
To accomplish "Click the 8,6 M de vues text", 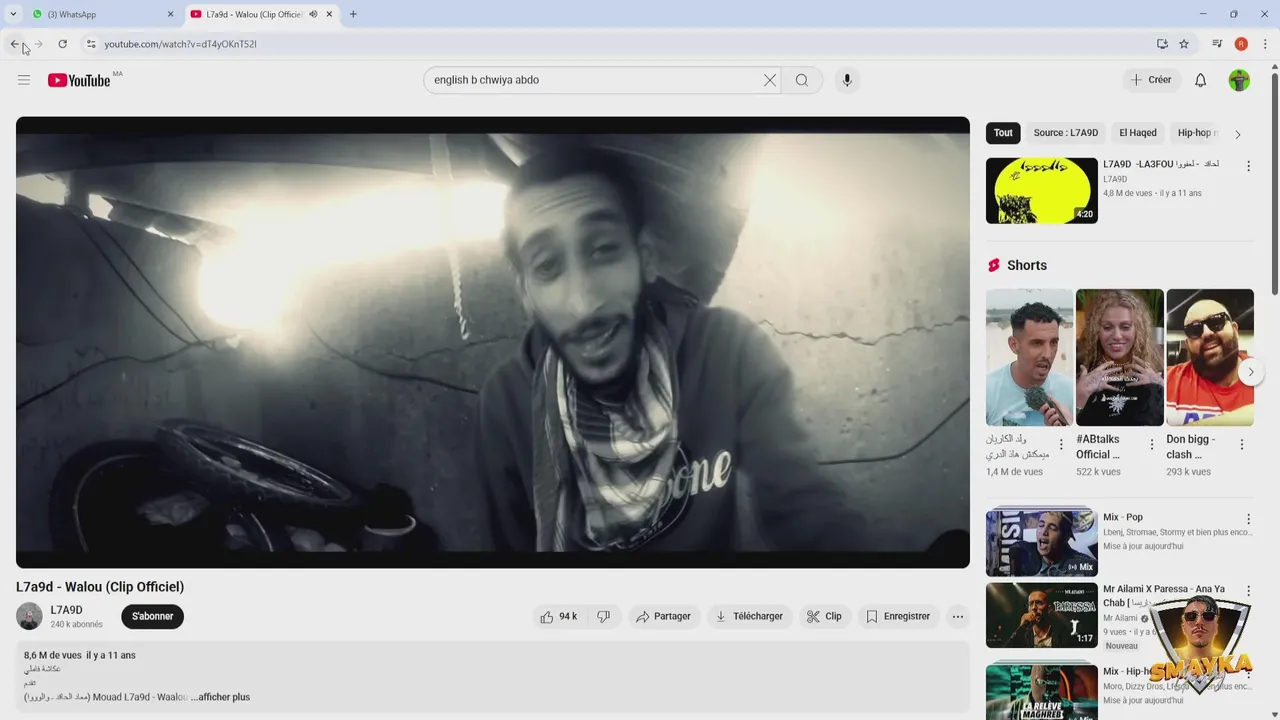I will point(53,655).
